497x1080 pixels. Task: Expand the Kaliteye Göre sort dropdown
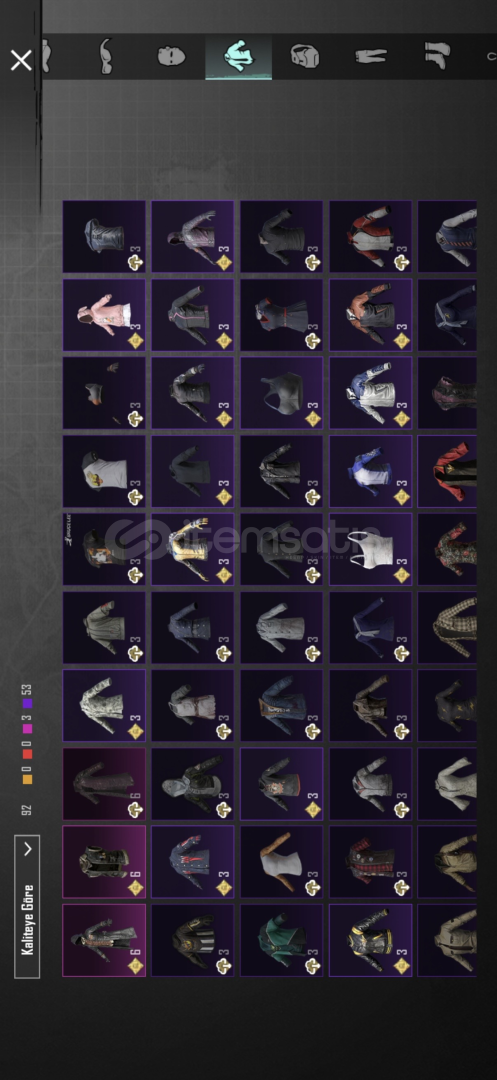coord(27,906)
